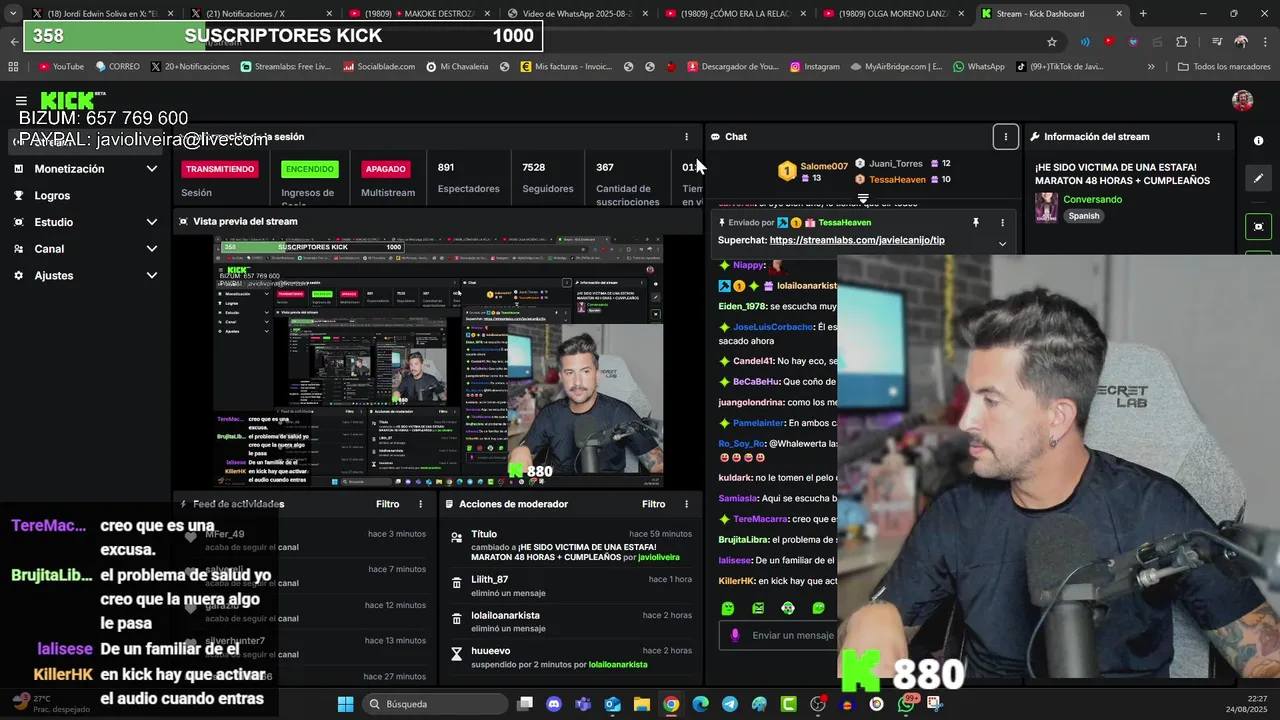Click the fourth green emote below chat
1280x720 pixels.
818,608
